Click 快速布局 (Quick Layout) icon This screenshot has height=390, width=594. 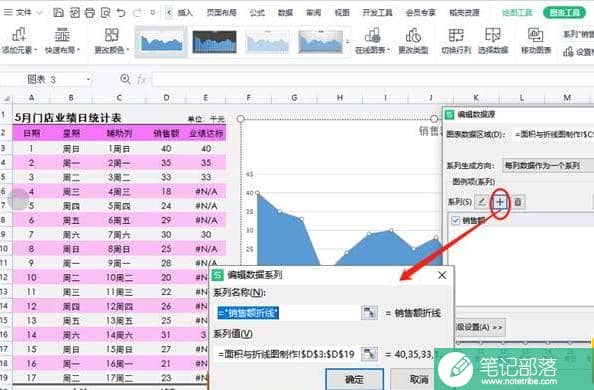pyautogui.click(x=62, y=35)
